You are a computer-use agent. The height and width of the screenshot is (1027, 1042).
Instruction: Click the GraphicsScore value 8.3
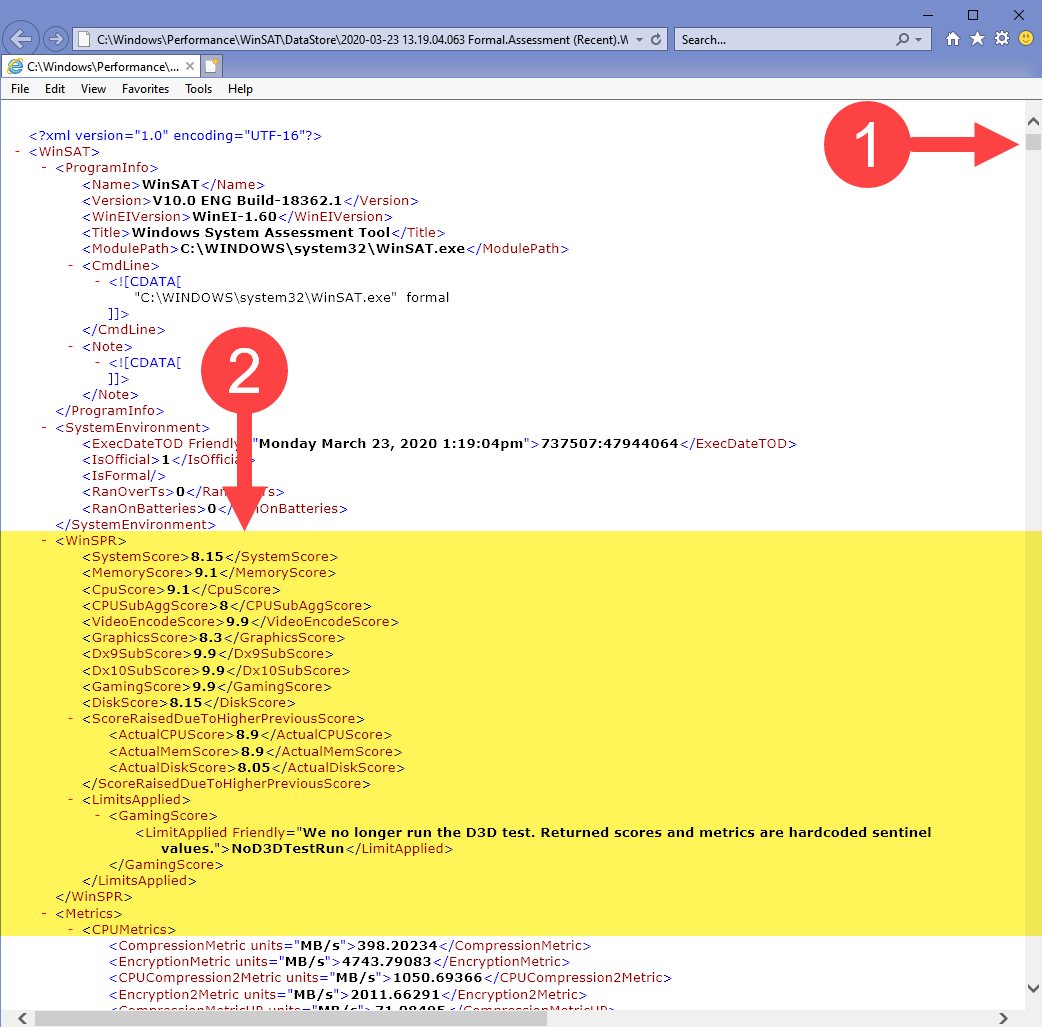[x=210, y=637]
